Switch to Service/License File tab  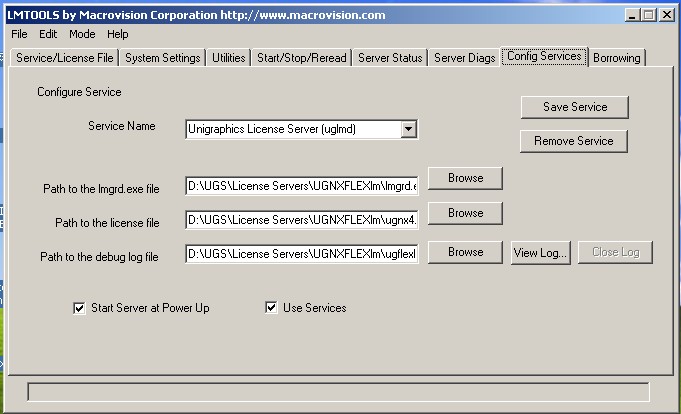coord(65,58)
